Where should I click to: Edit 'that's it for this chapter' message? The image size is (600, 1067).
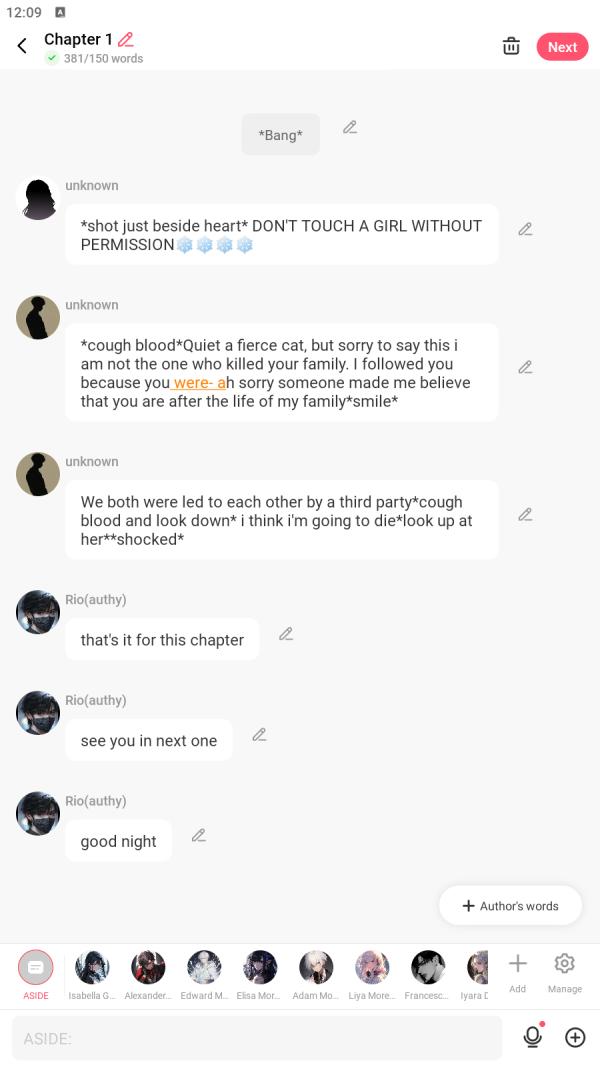point(286,634)
